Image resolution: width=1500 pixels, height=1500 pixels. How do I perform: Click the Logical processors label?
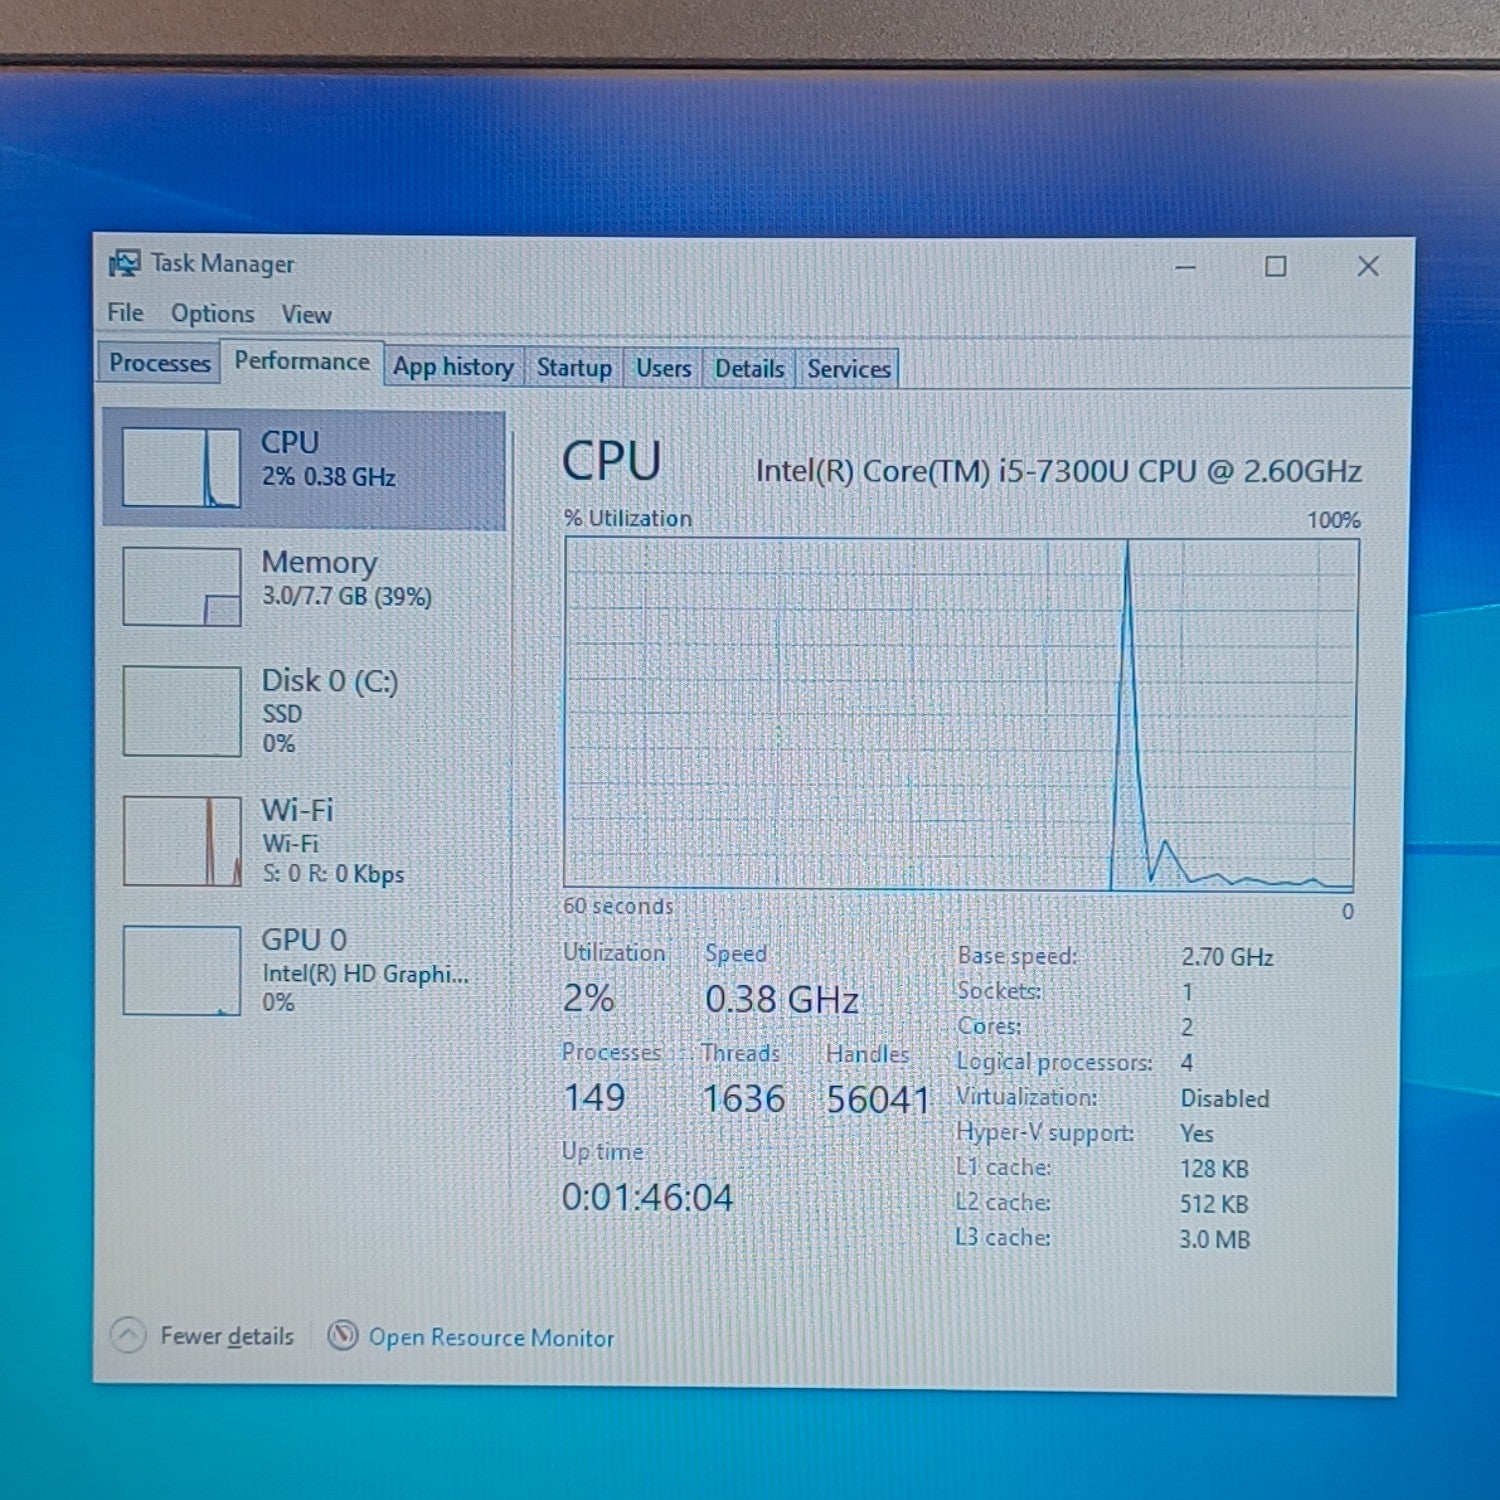click(x=1054, y=1062)
